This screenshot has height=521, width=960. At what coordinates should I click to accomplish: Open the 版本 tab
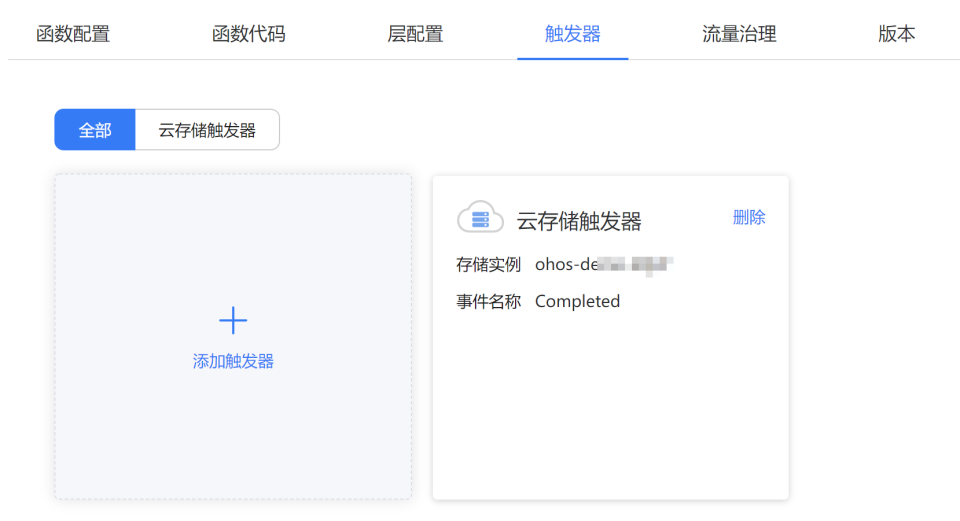pyautogui.click(x=896, y=34)
